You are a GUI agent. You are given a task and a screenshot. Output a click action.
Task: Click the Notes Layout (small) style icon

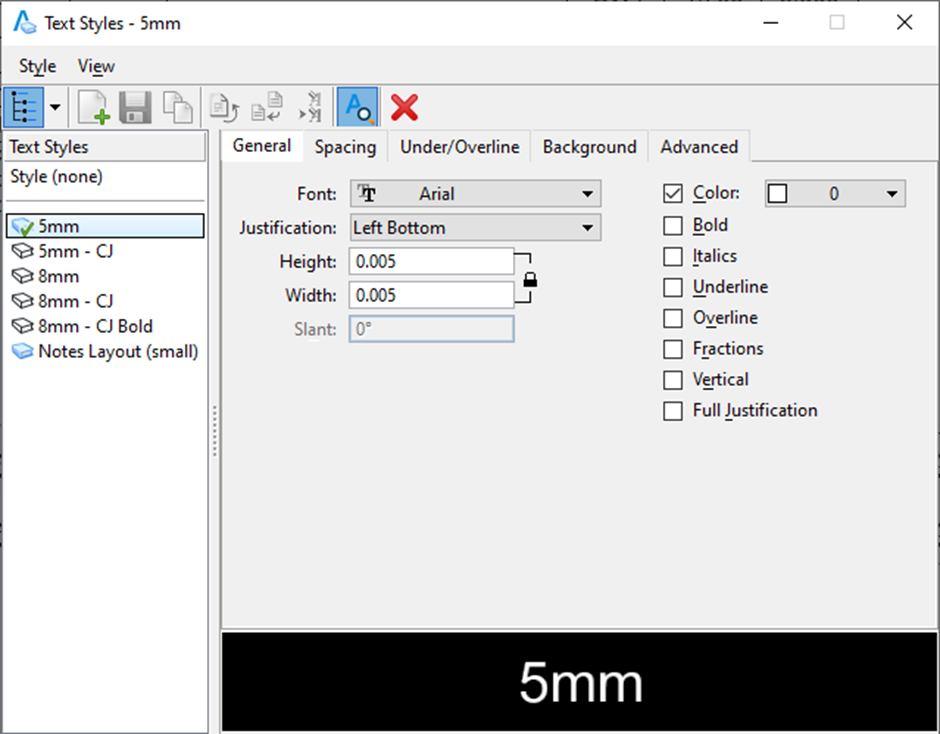pos(23,351)
